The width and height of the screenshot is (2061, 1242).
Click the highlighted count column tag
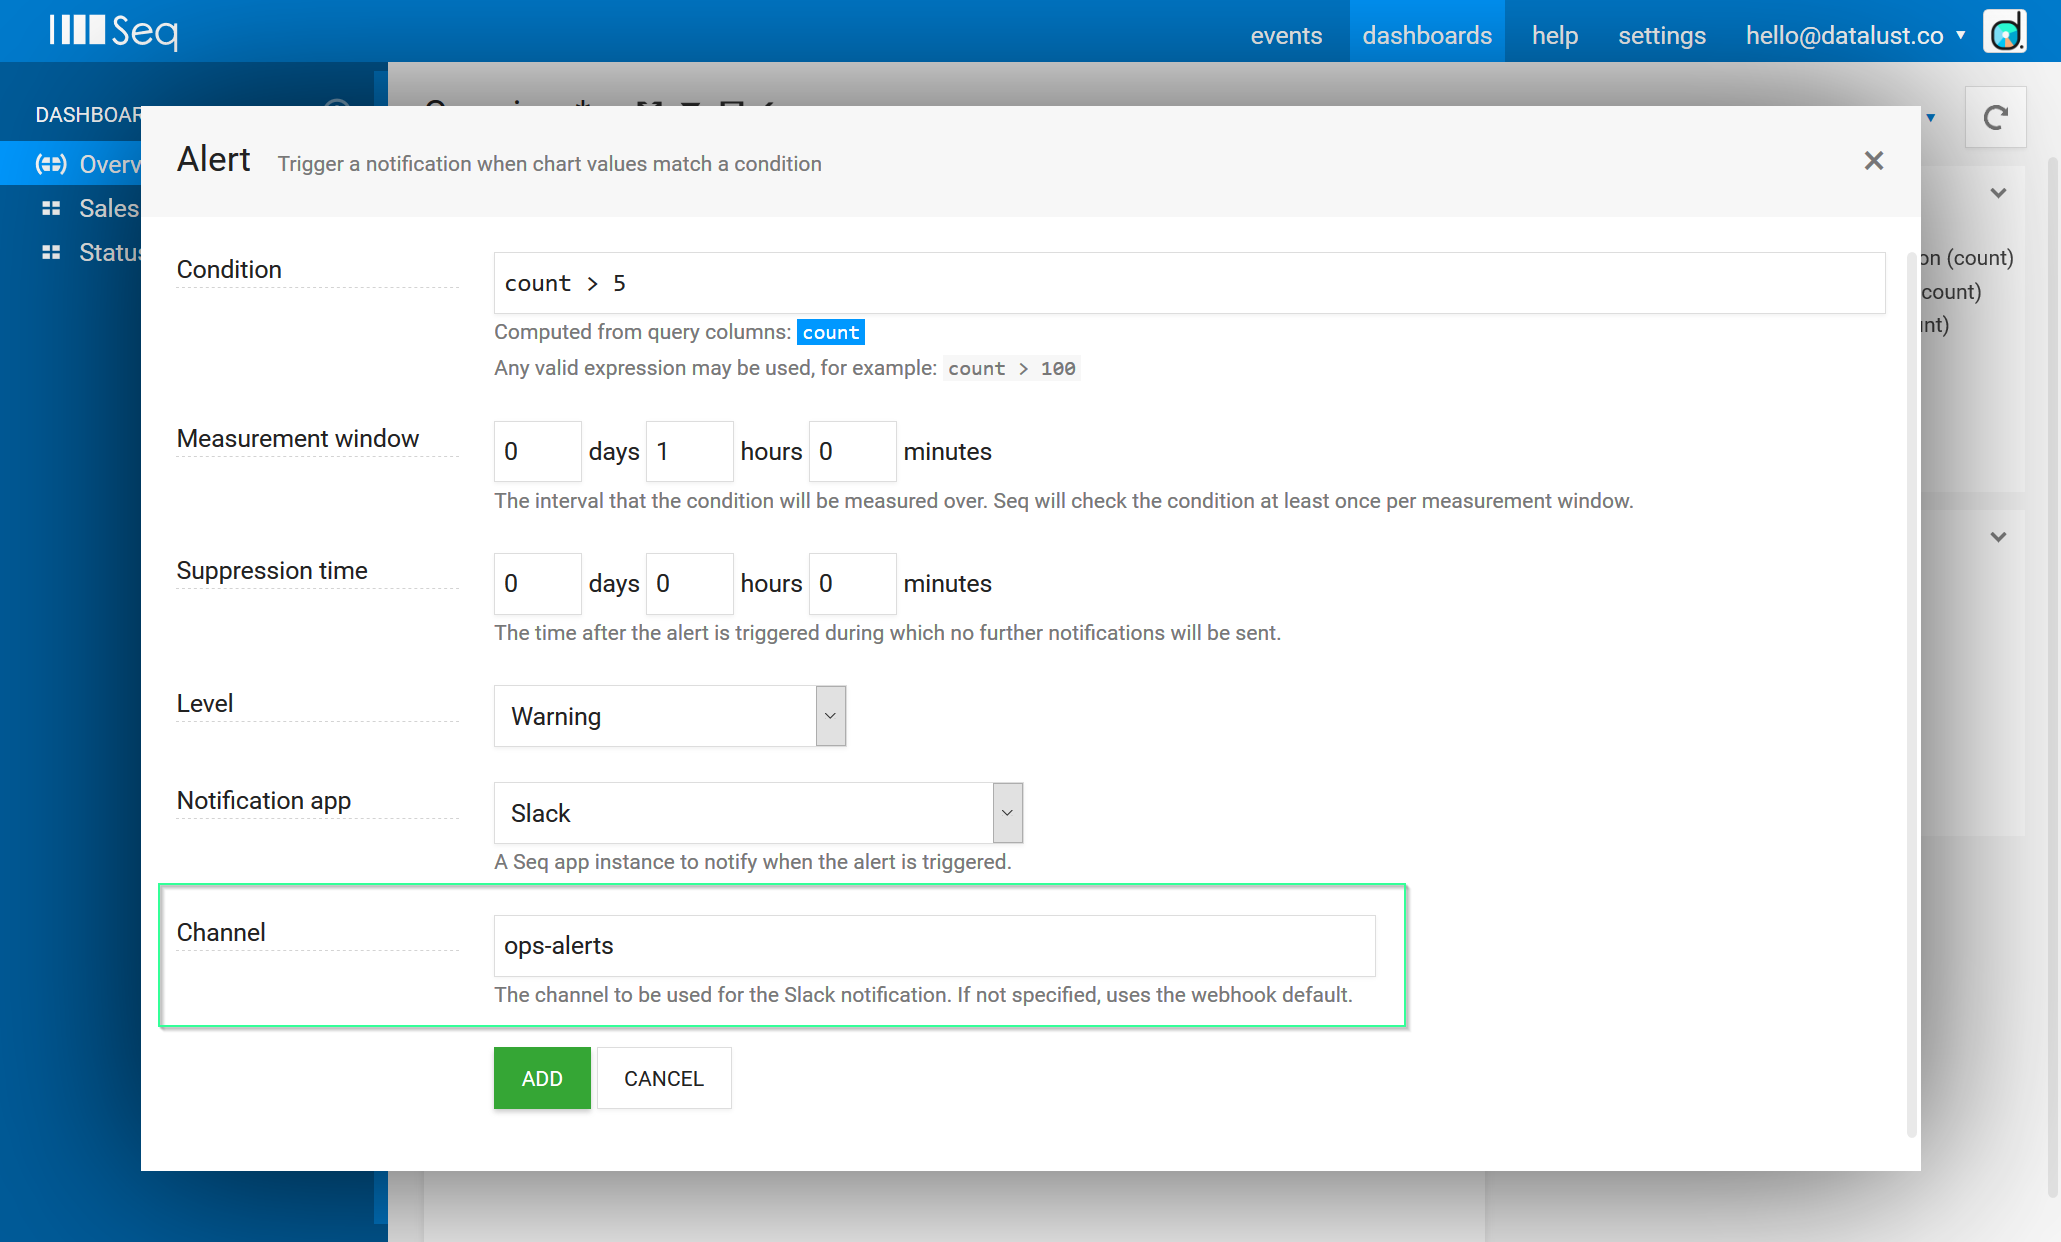(830, 332)
